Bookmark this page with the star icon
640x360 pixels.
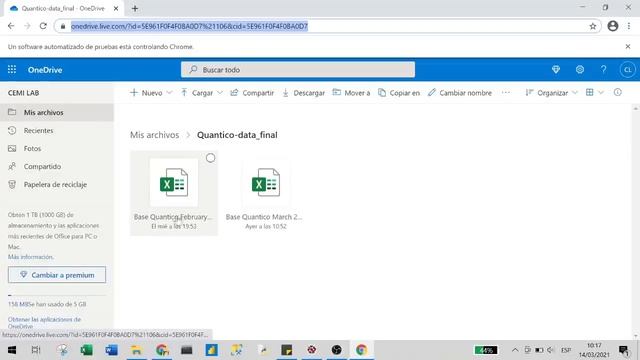click(593, 26)
